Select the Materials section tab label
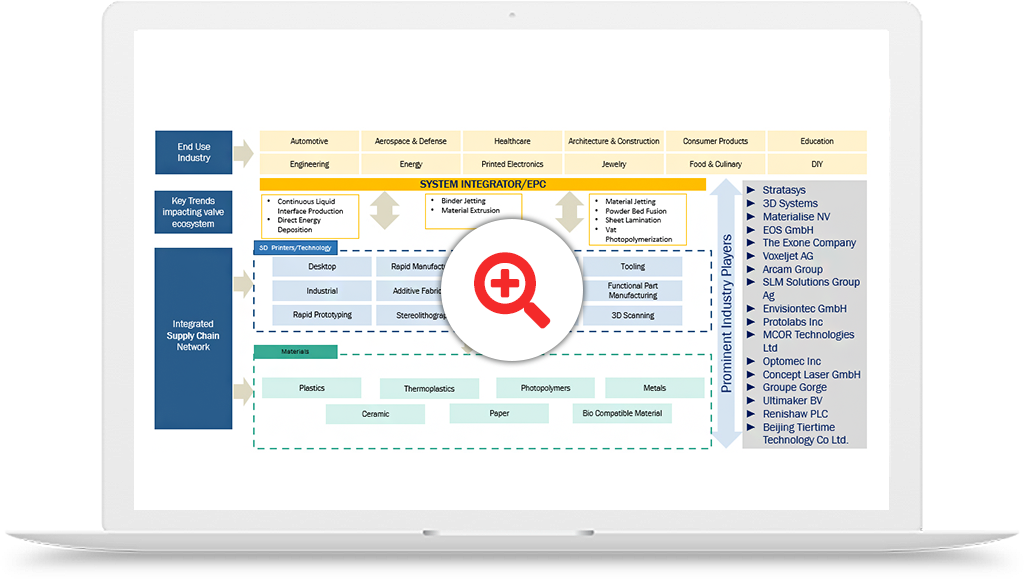The width and height of the screenshot is (1024, 579). click(295, 352)
